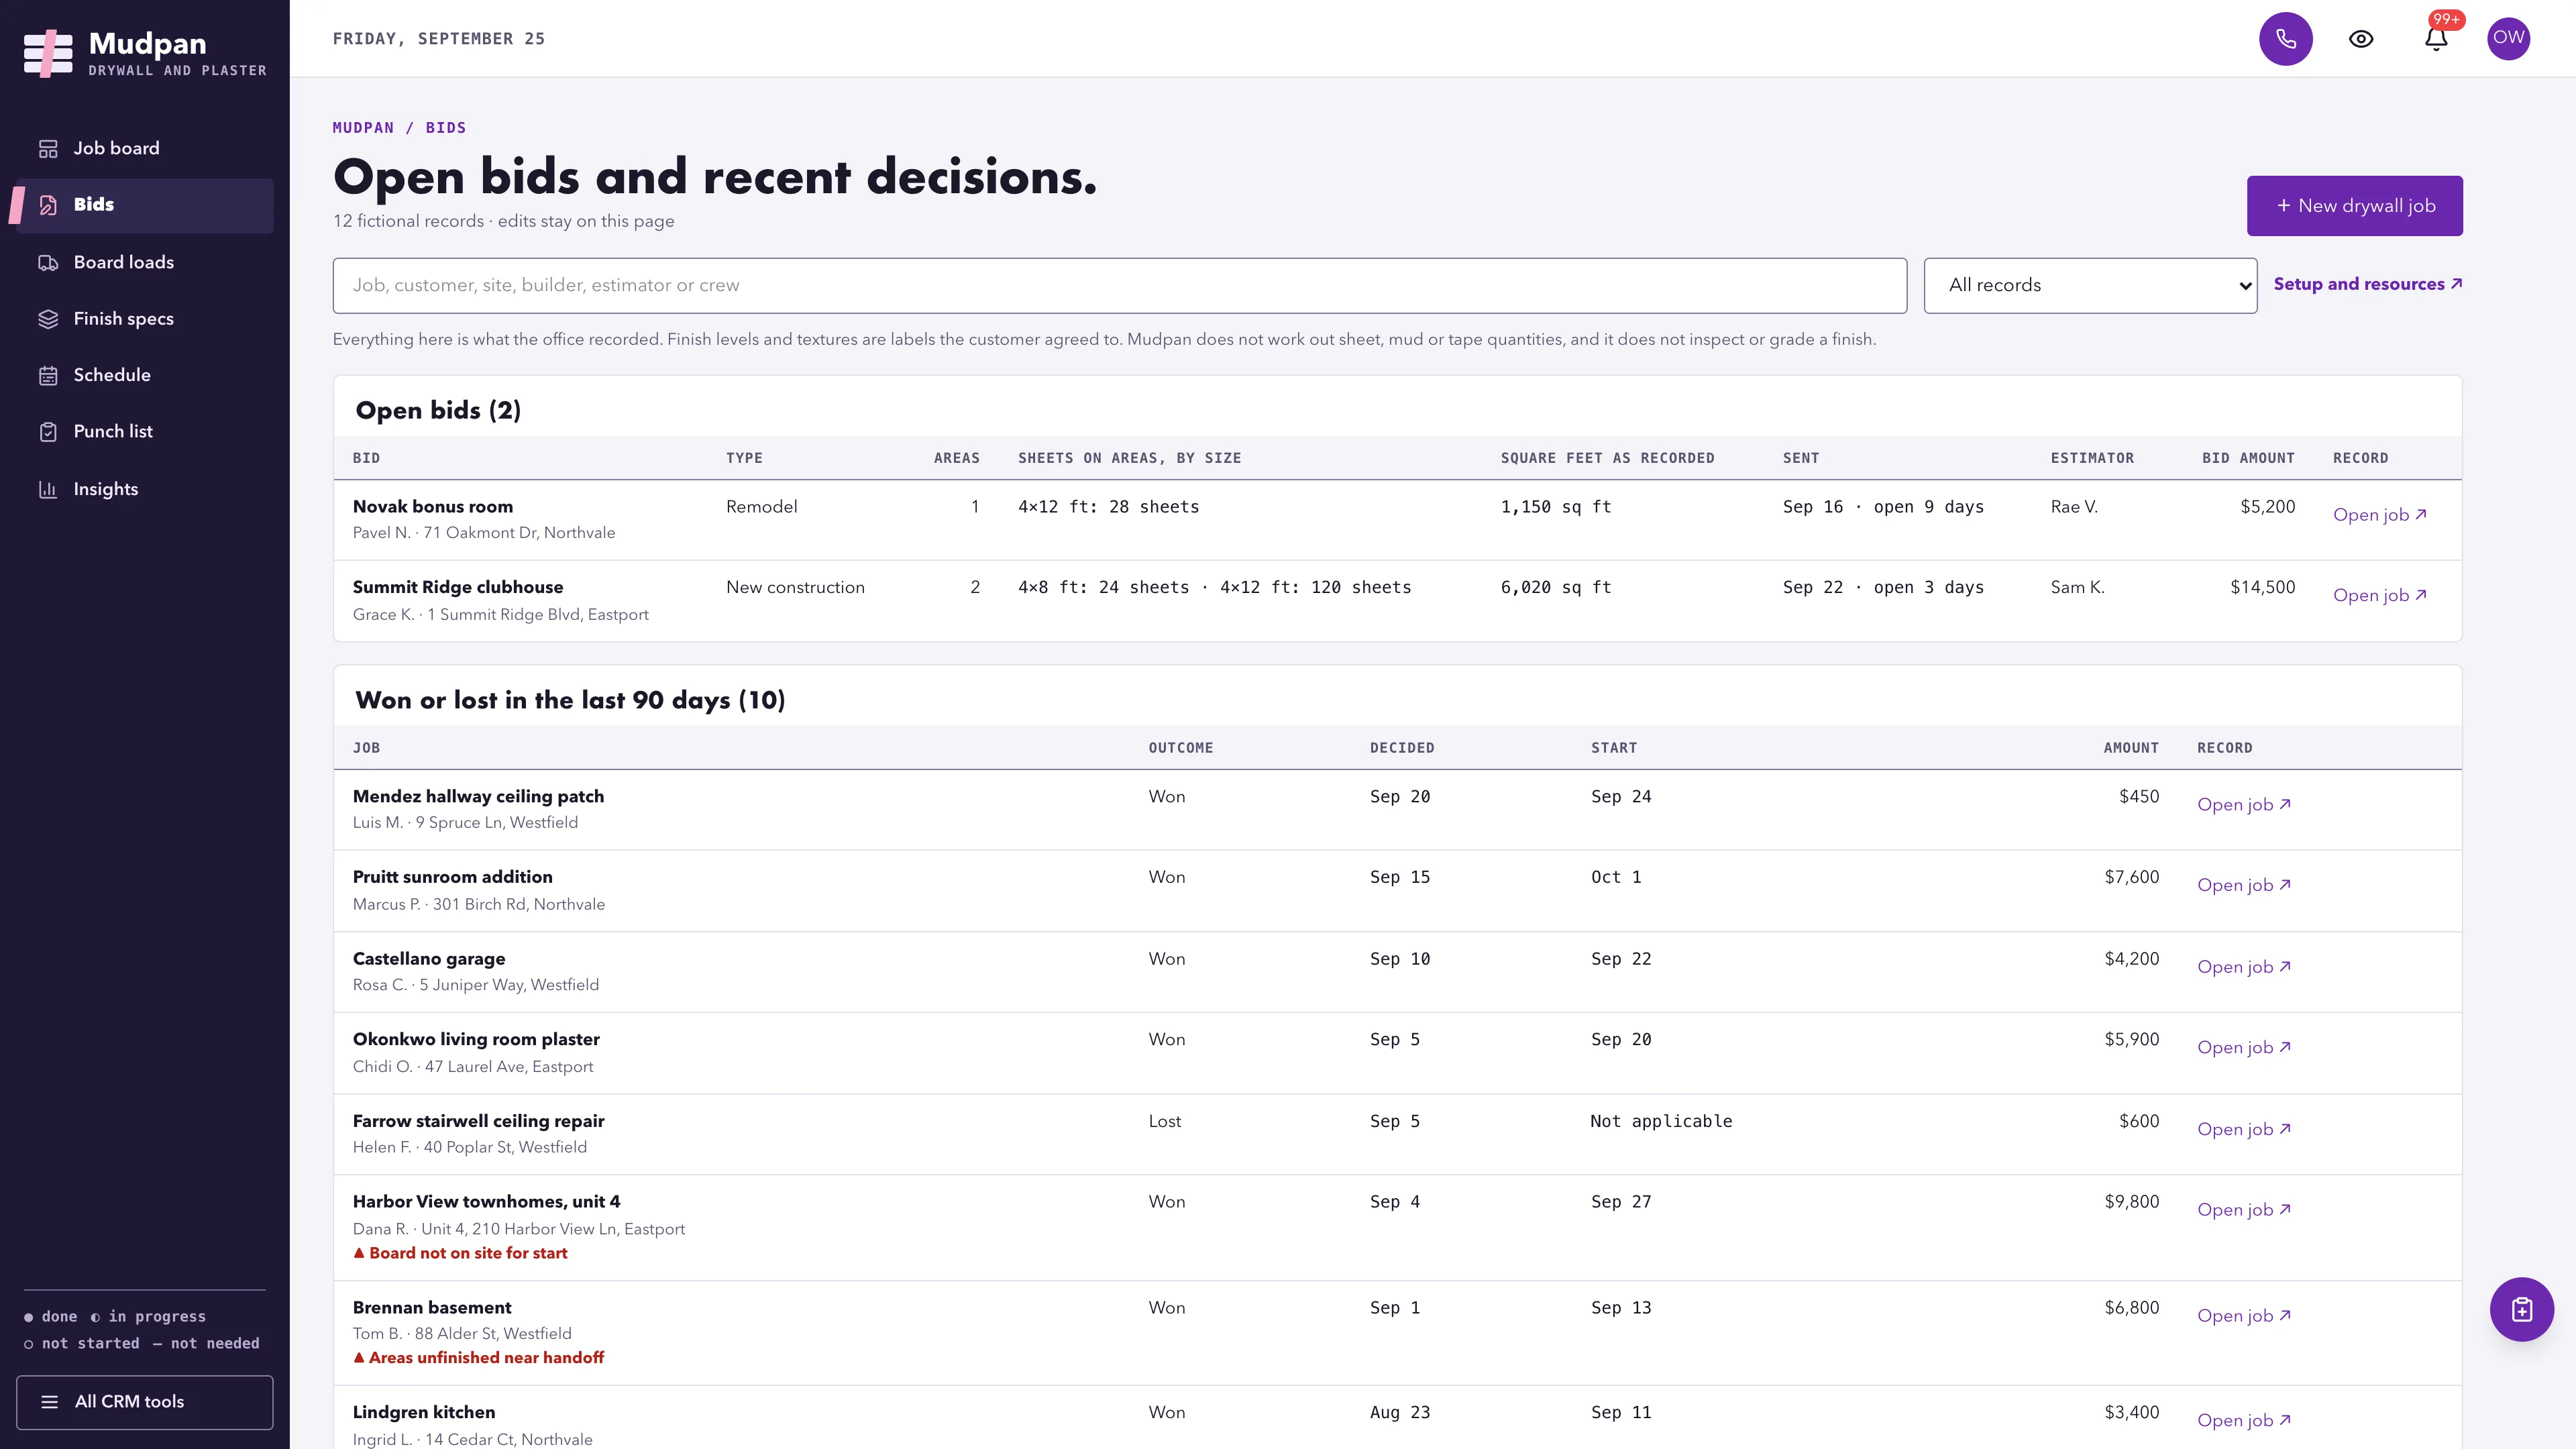
Task: Toggle the eye visibility icon in header
Action: click(x=2360, y=39)
